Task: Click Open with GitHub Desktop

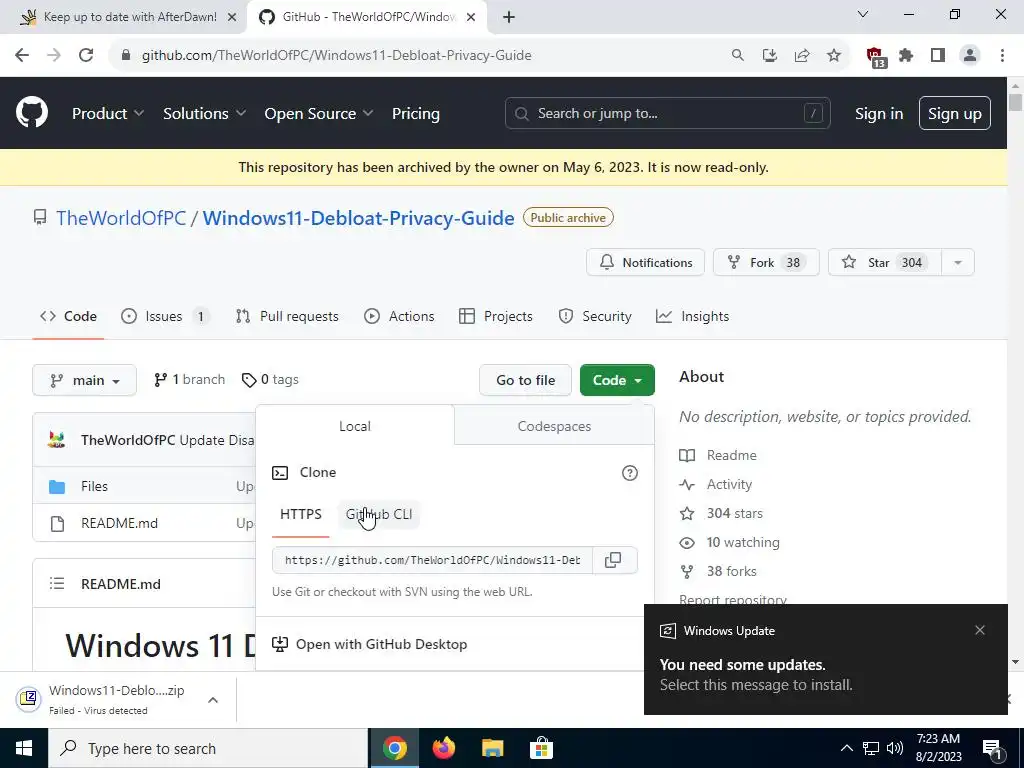Action: (370, 644)
